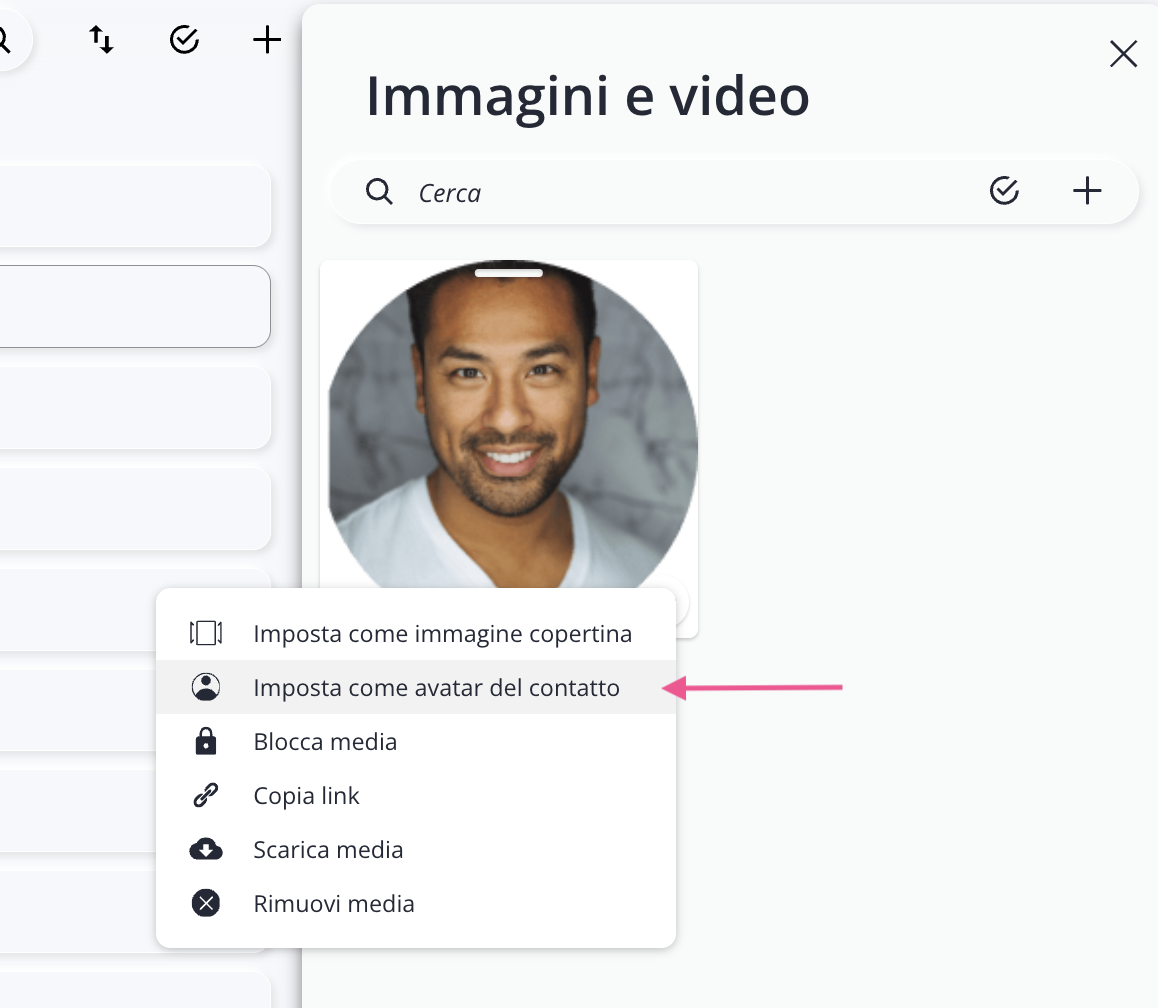Choose Imposta come avatar del contatto
1158x1008 pixels.
(x=436, y=688)
